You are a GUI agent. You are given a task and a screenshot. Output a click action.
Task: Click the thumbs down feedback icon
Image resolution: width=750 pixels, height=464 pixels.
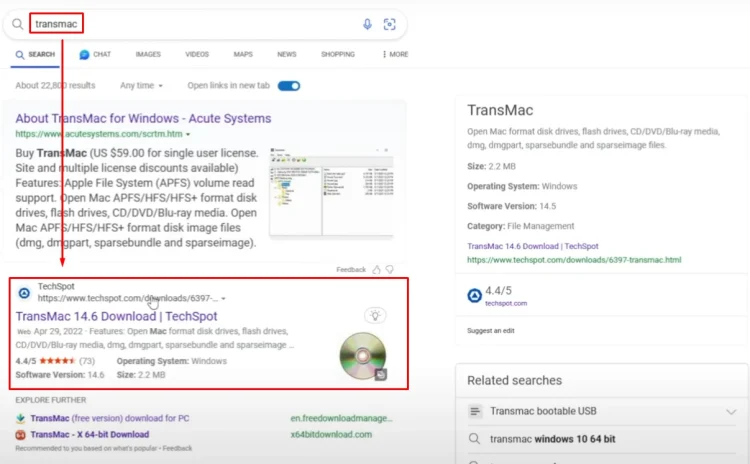coord(389,269)
